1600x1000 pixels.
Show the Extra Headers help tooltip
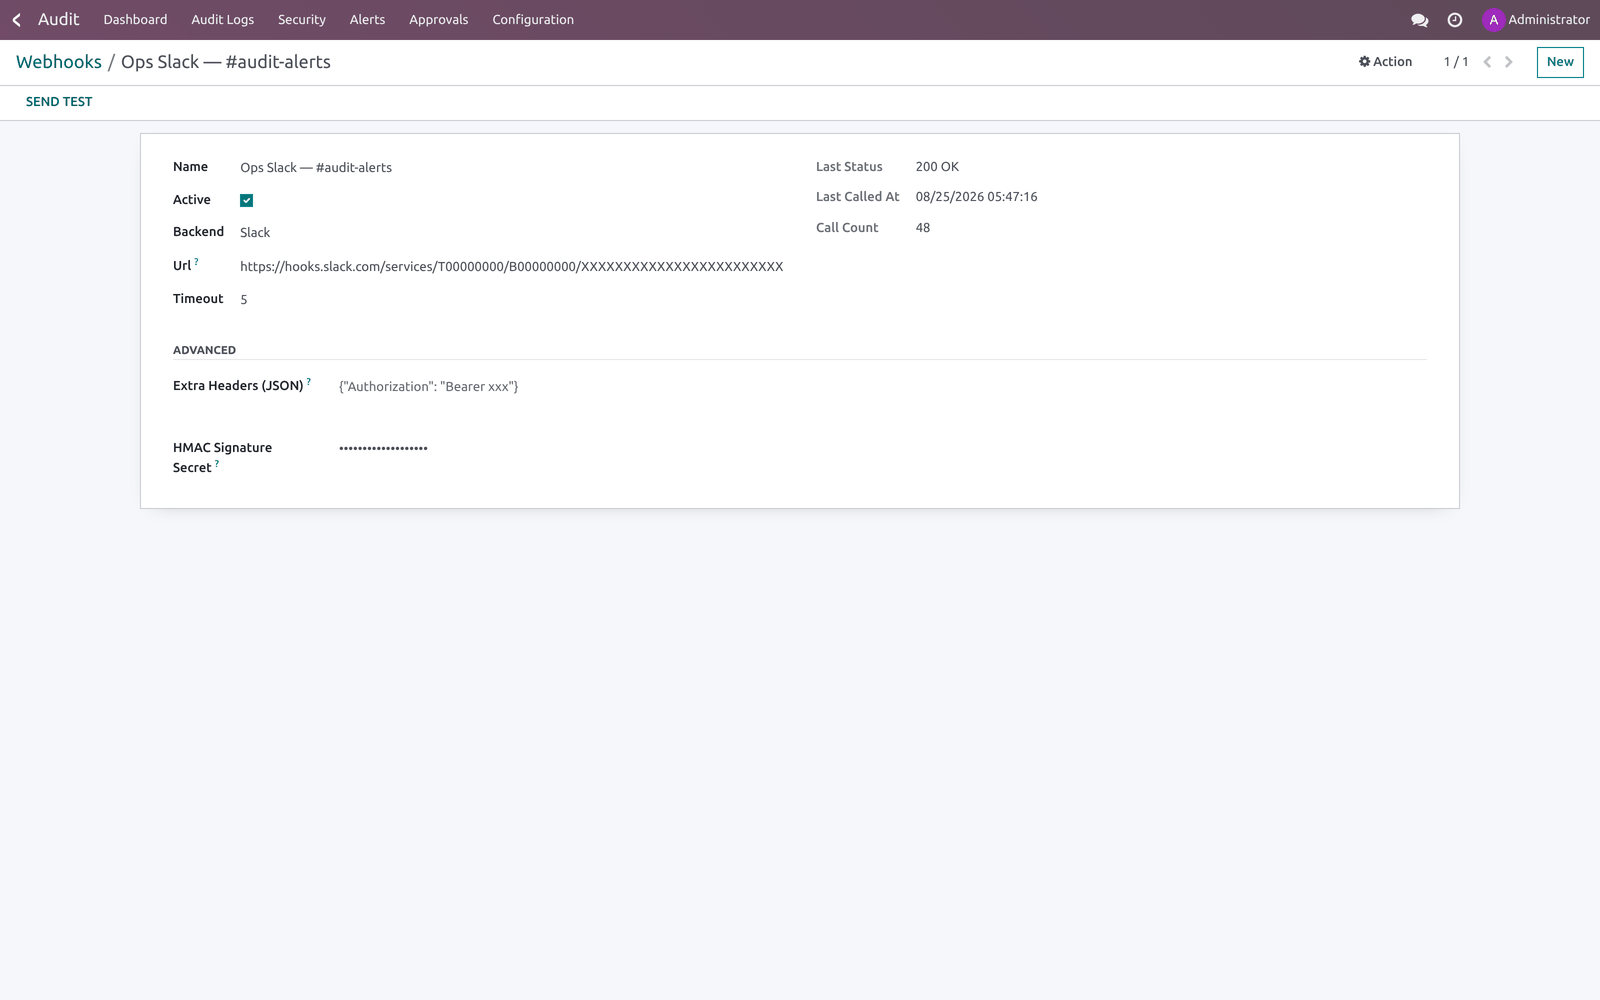click(x=309, y=381)
